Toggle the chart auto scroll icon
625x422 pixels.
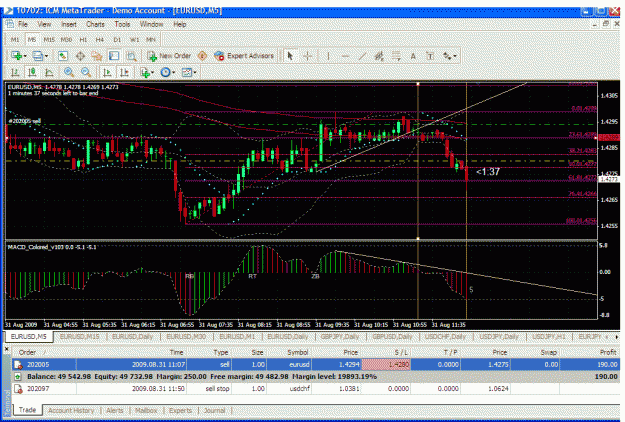[x=107, y=72]
